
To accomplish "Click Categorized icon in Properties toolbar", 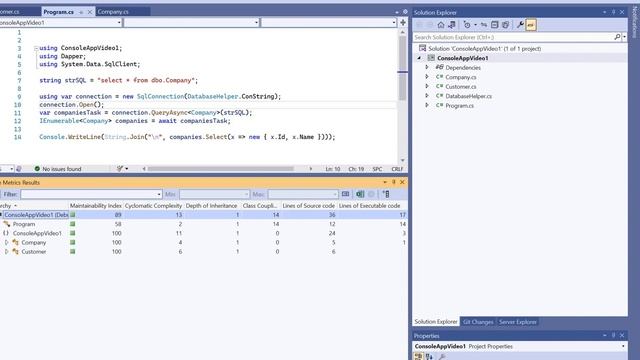I will [x=418, y=356].
